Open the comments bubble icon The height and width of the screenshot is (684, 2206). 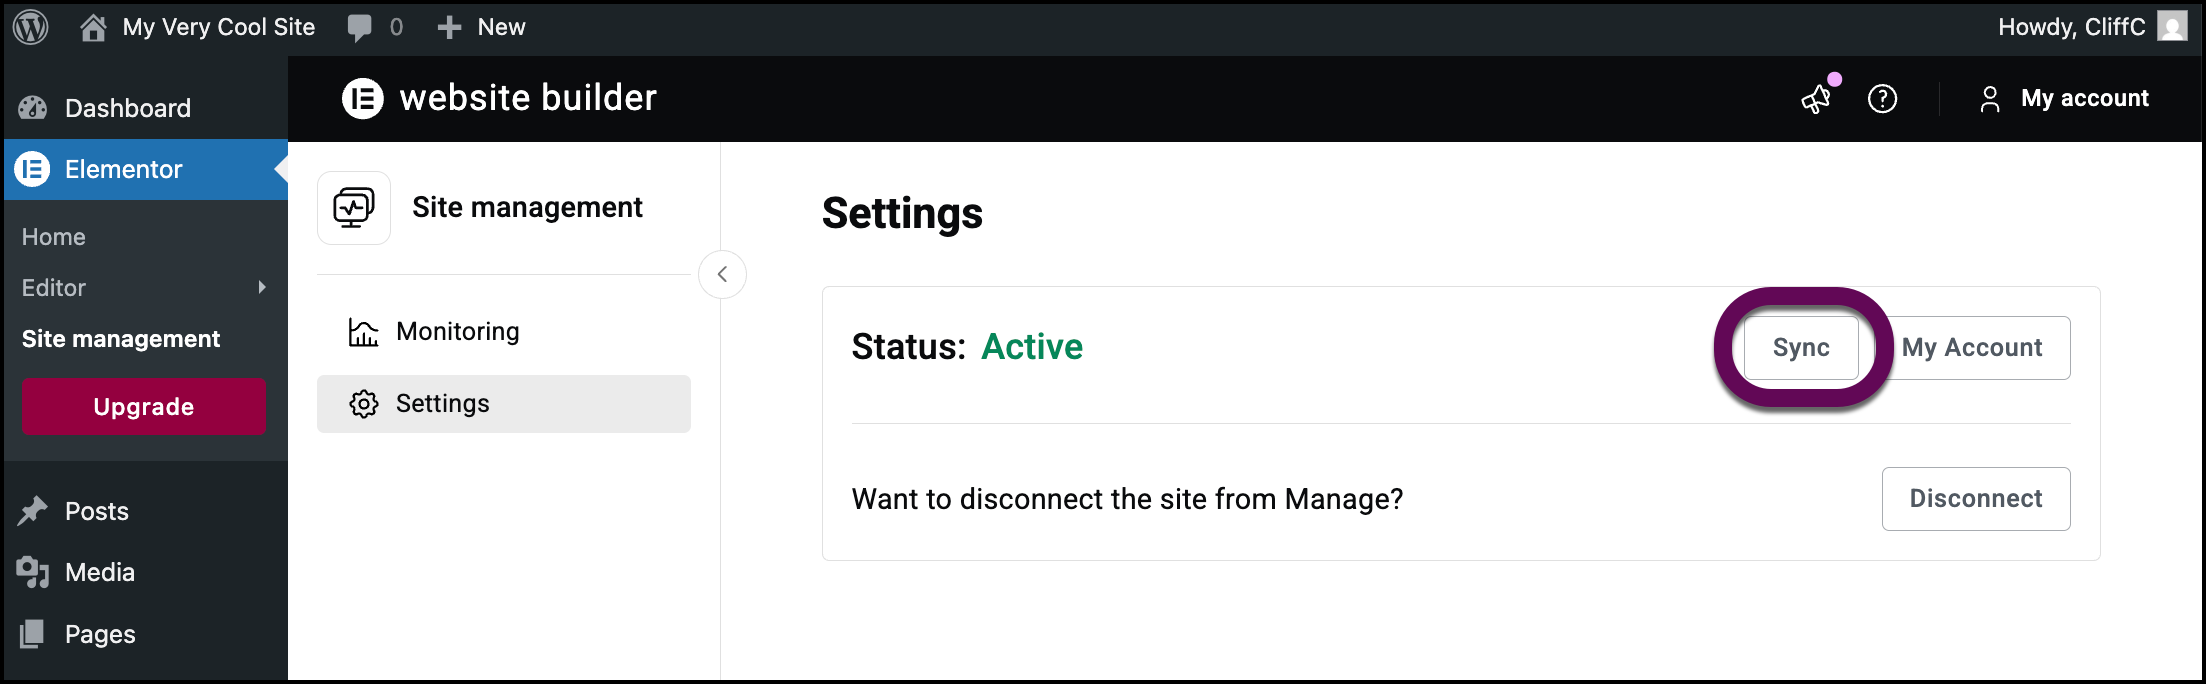coord(360,27)
